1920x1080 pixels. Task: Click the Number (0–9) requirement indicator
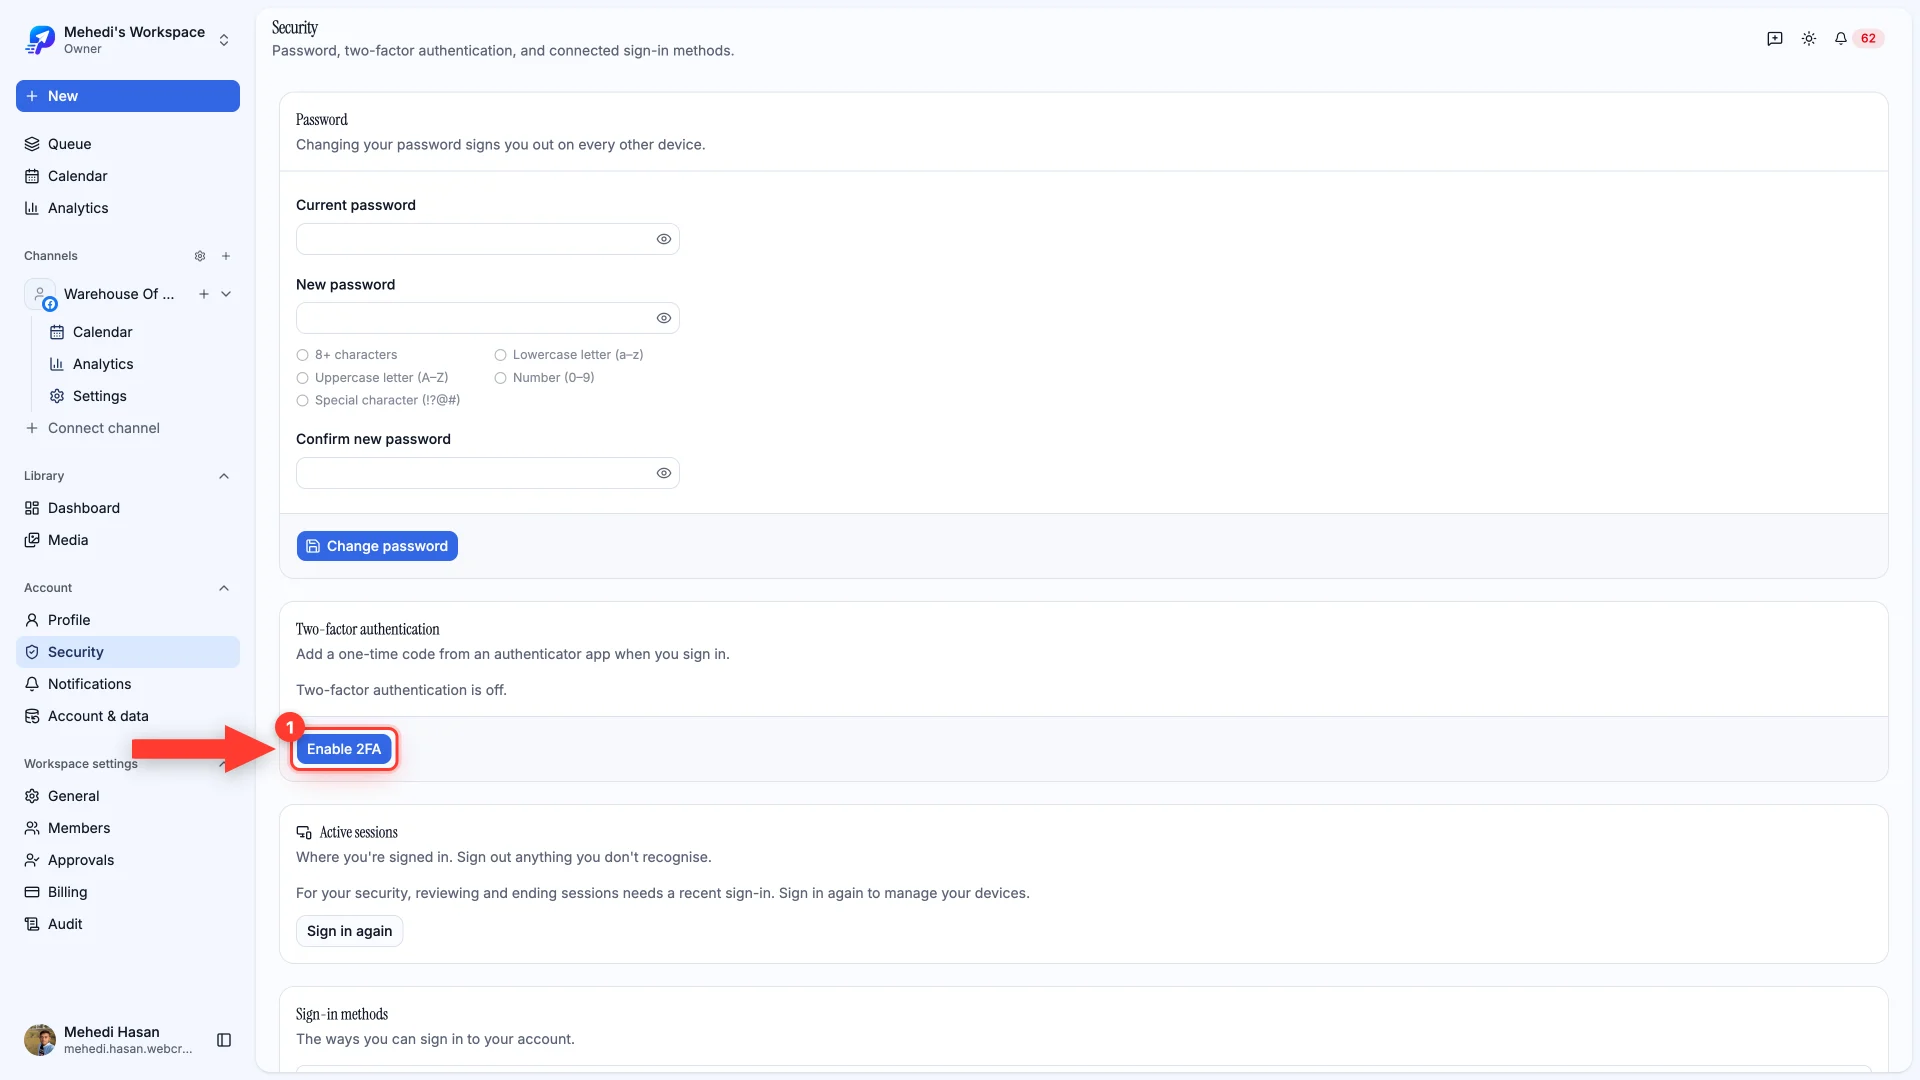point(500,378)
